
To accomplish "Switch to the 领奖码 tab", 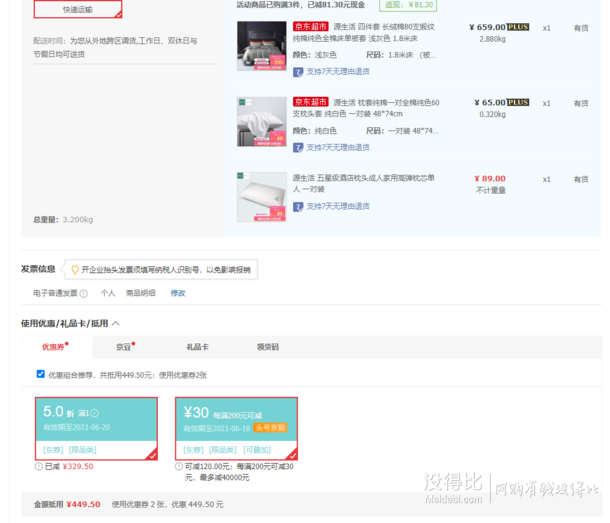I will click(x=267, y=347).
